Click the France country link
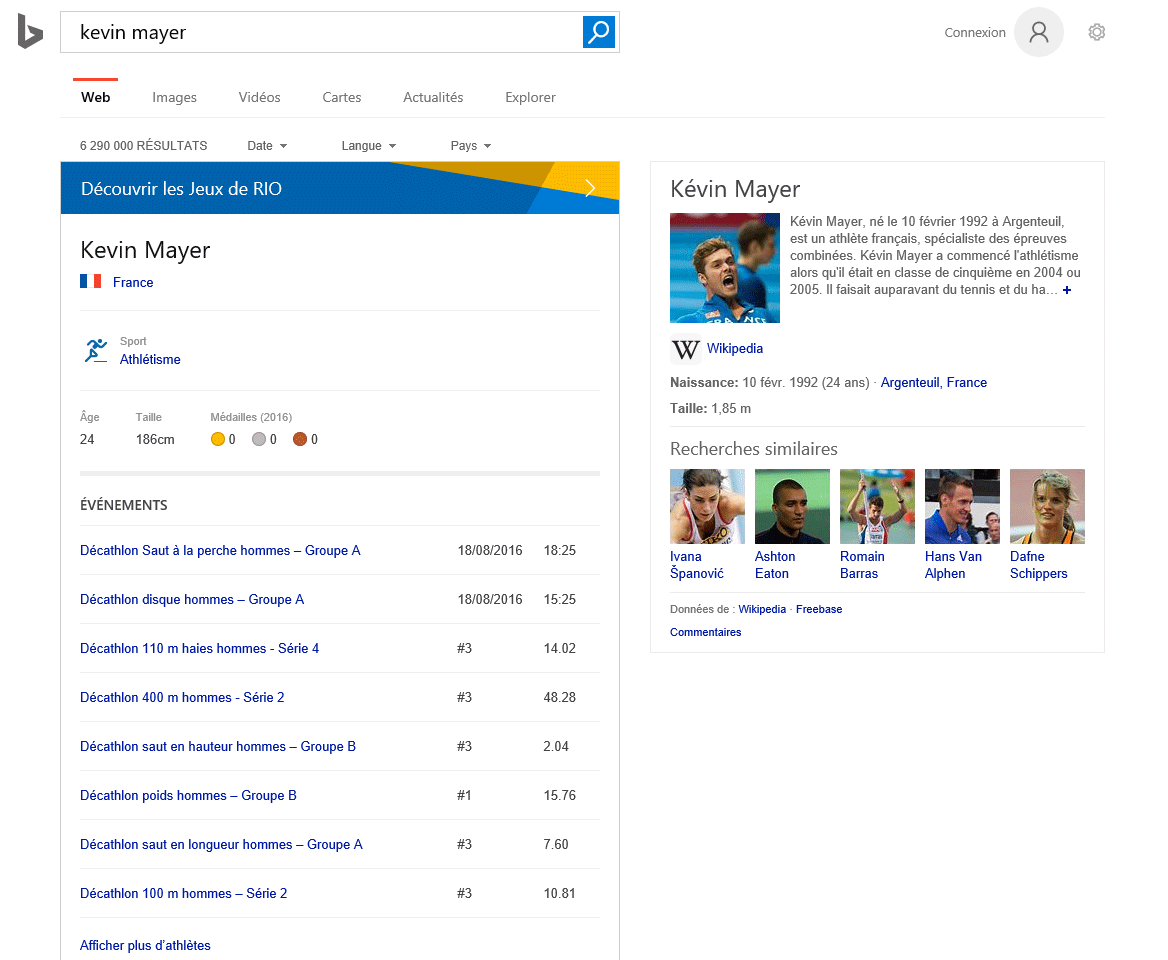The width and height of the screenshot is (1168, 960). click(133, 282)
